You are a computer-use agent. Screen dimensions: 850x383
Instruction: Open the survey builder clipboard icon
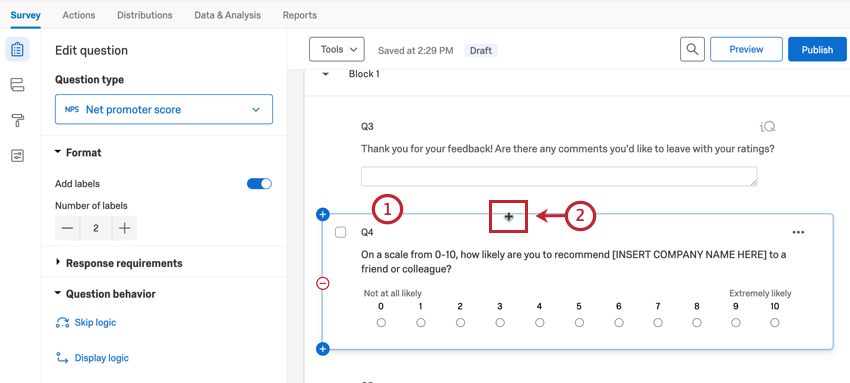[17, 49]
